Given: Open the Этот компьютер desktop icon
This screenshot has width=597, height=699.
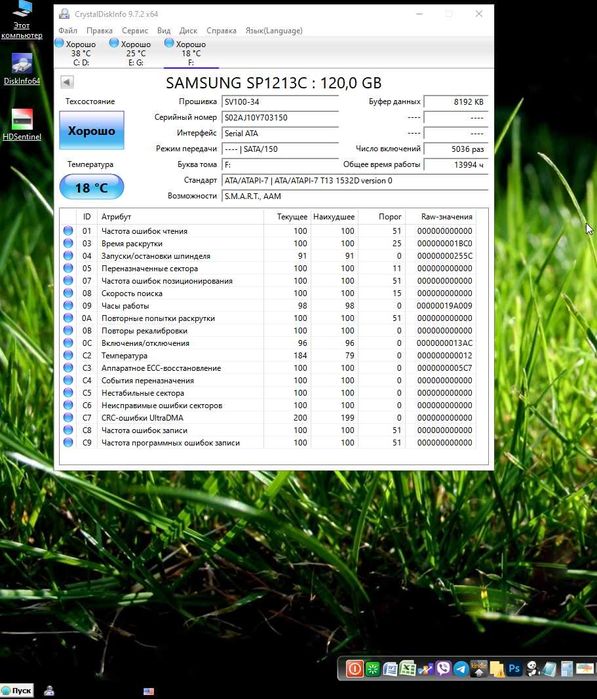Looking at the screenshot, I should coord(21,20).
